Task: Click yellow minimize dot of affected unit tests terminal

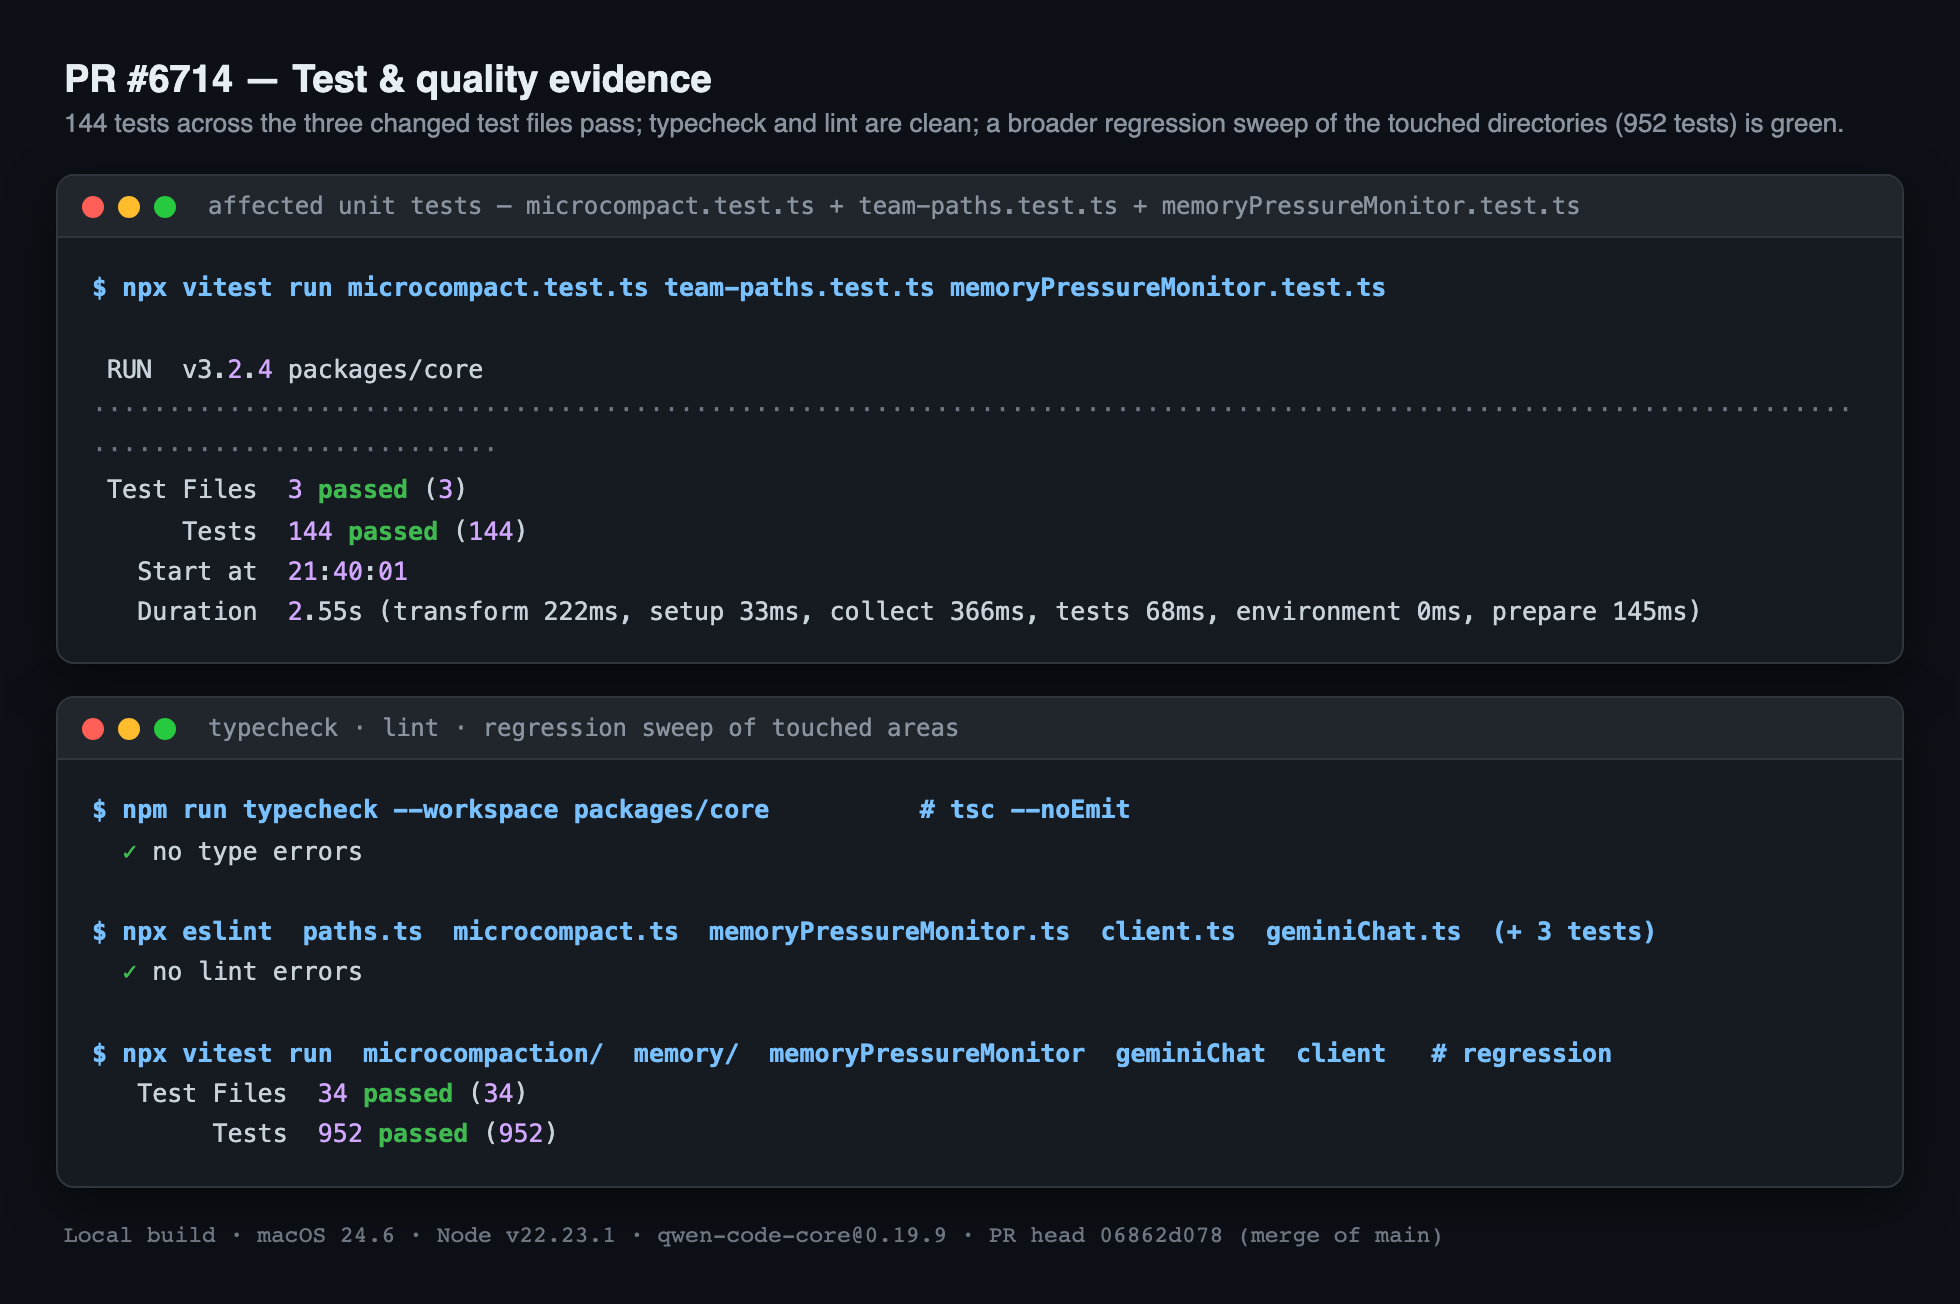Action: pos(129,207)
